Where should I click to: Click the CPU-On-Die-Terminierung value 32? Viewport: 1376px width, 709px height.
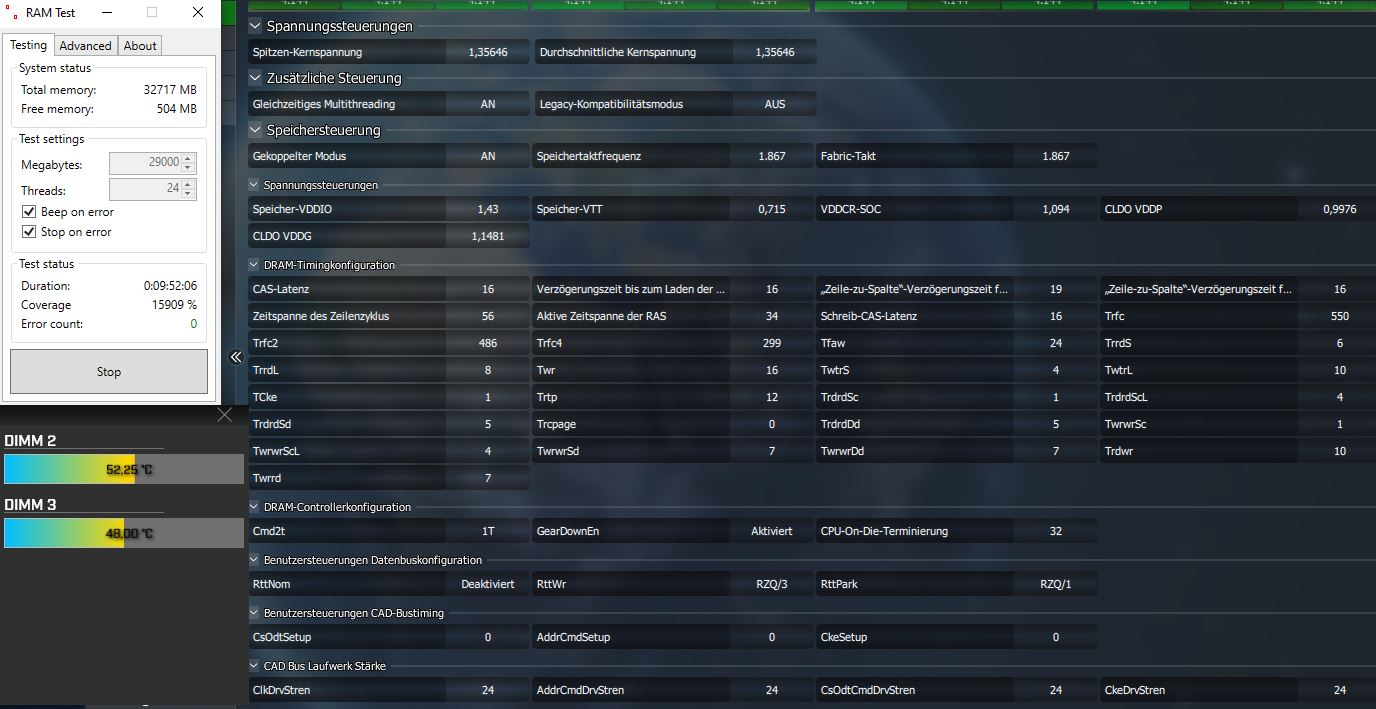pos(1056,531)
